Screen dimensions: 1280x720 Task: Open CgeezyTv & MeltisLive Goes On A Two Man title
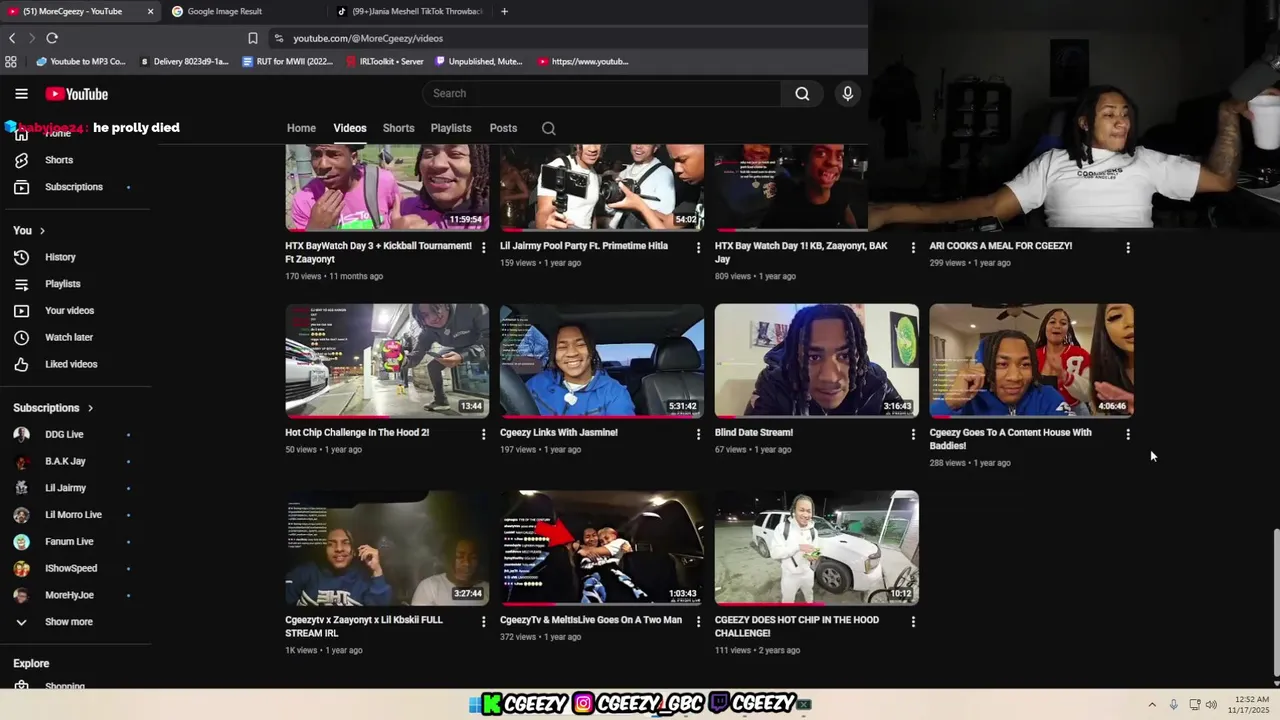(x=591, y=620)
